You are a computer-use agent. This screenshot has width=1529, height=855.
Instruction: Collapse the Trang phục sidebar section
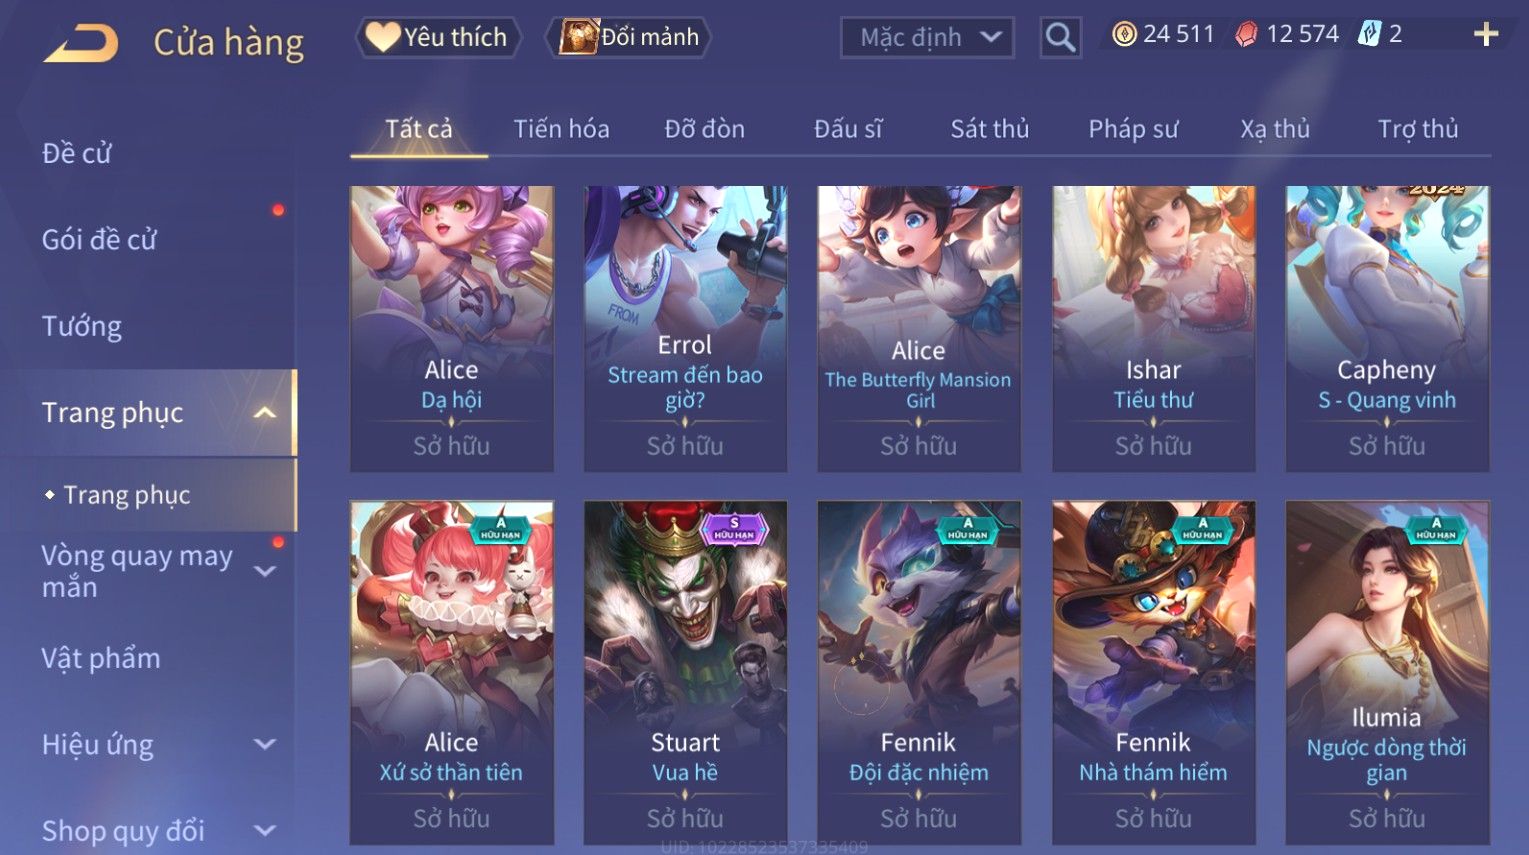(265, 413)
